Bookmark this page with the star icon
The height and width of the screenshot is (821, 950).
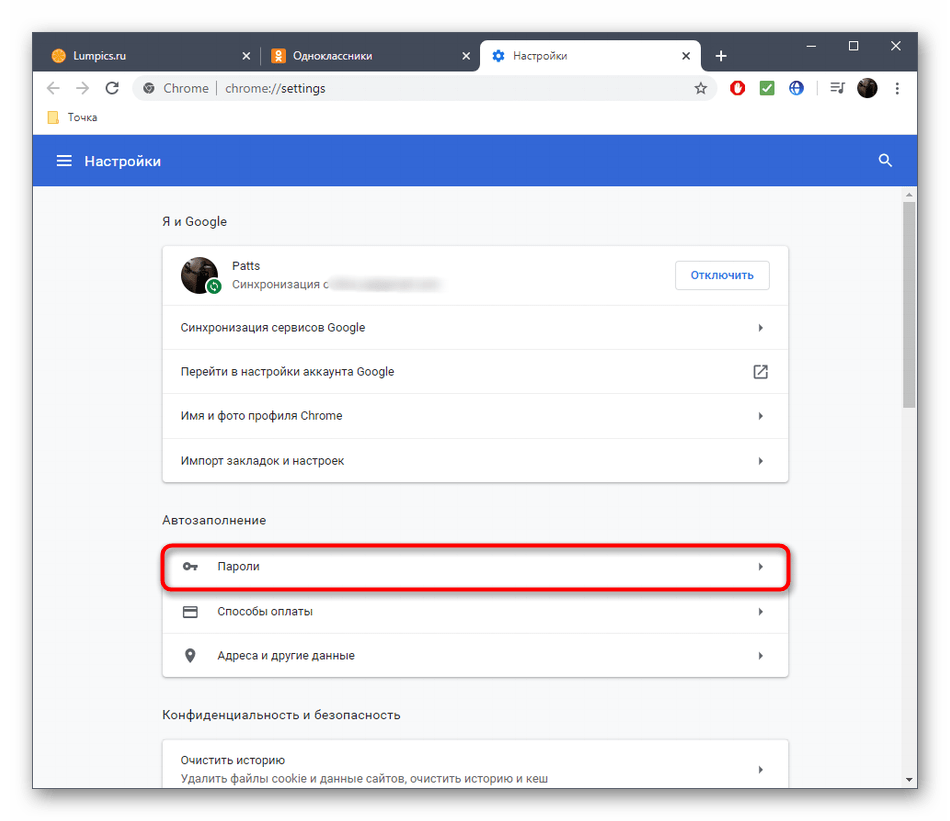(701, 88)
